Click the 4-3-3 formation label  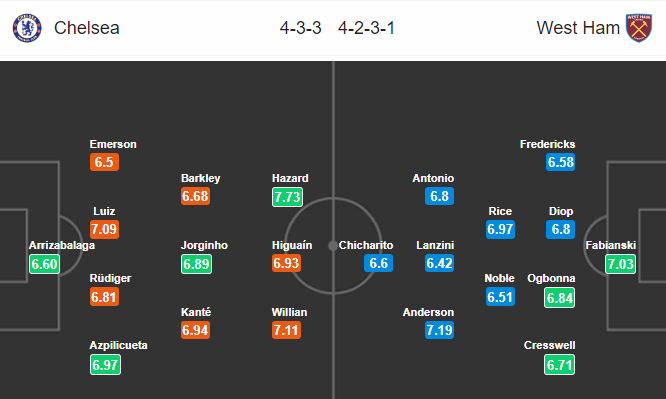[x=301, y=28]
